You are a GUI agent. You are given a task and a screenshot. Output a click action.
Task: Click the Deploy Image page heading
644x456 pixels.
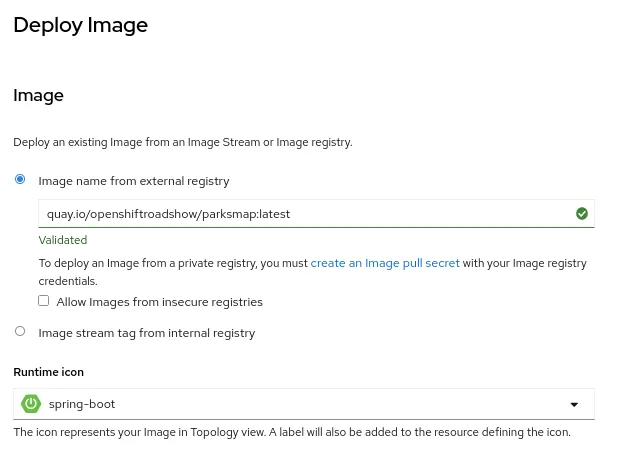coord(80,26)
